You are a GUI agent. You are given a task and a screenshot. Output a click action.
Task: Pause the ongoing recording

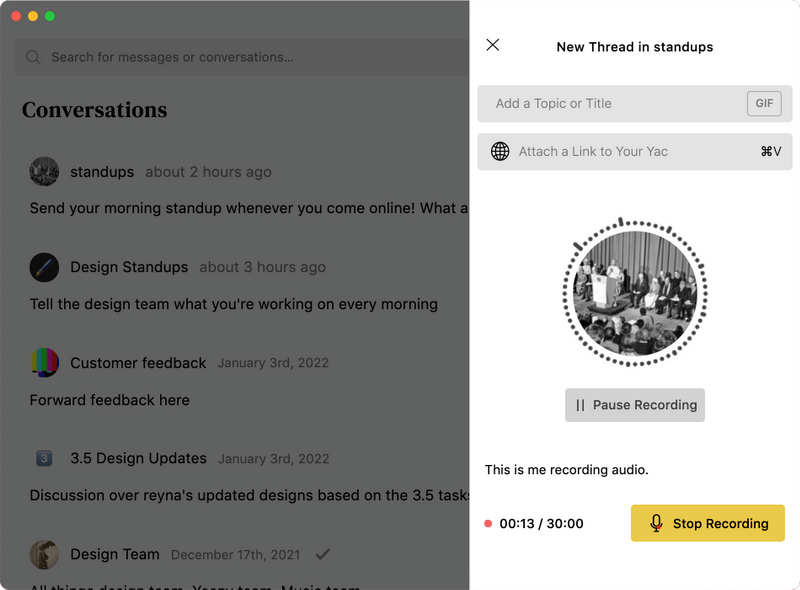click(634, 405)
